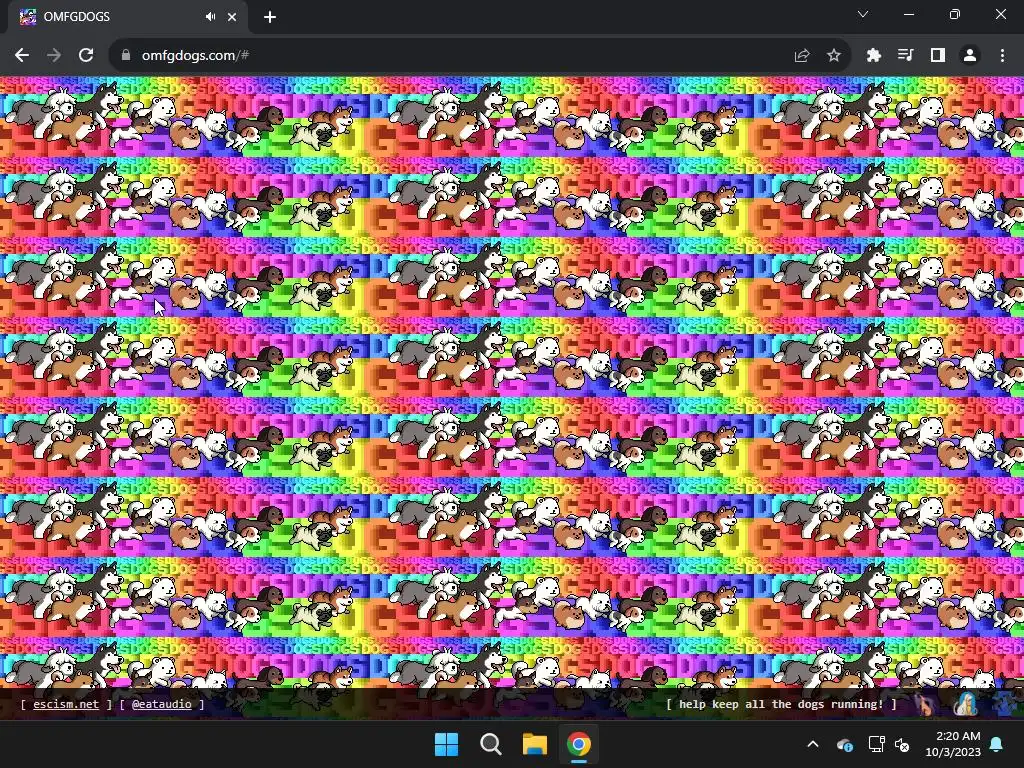Open the network status tray icon
The width and height of the screenshot is (1024, 768).
[876, 744]
